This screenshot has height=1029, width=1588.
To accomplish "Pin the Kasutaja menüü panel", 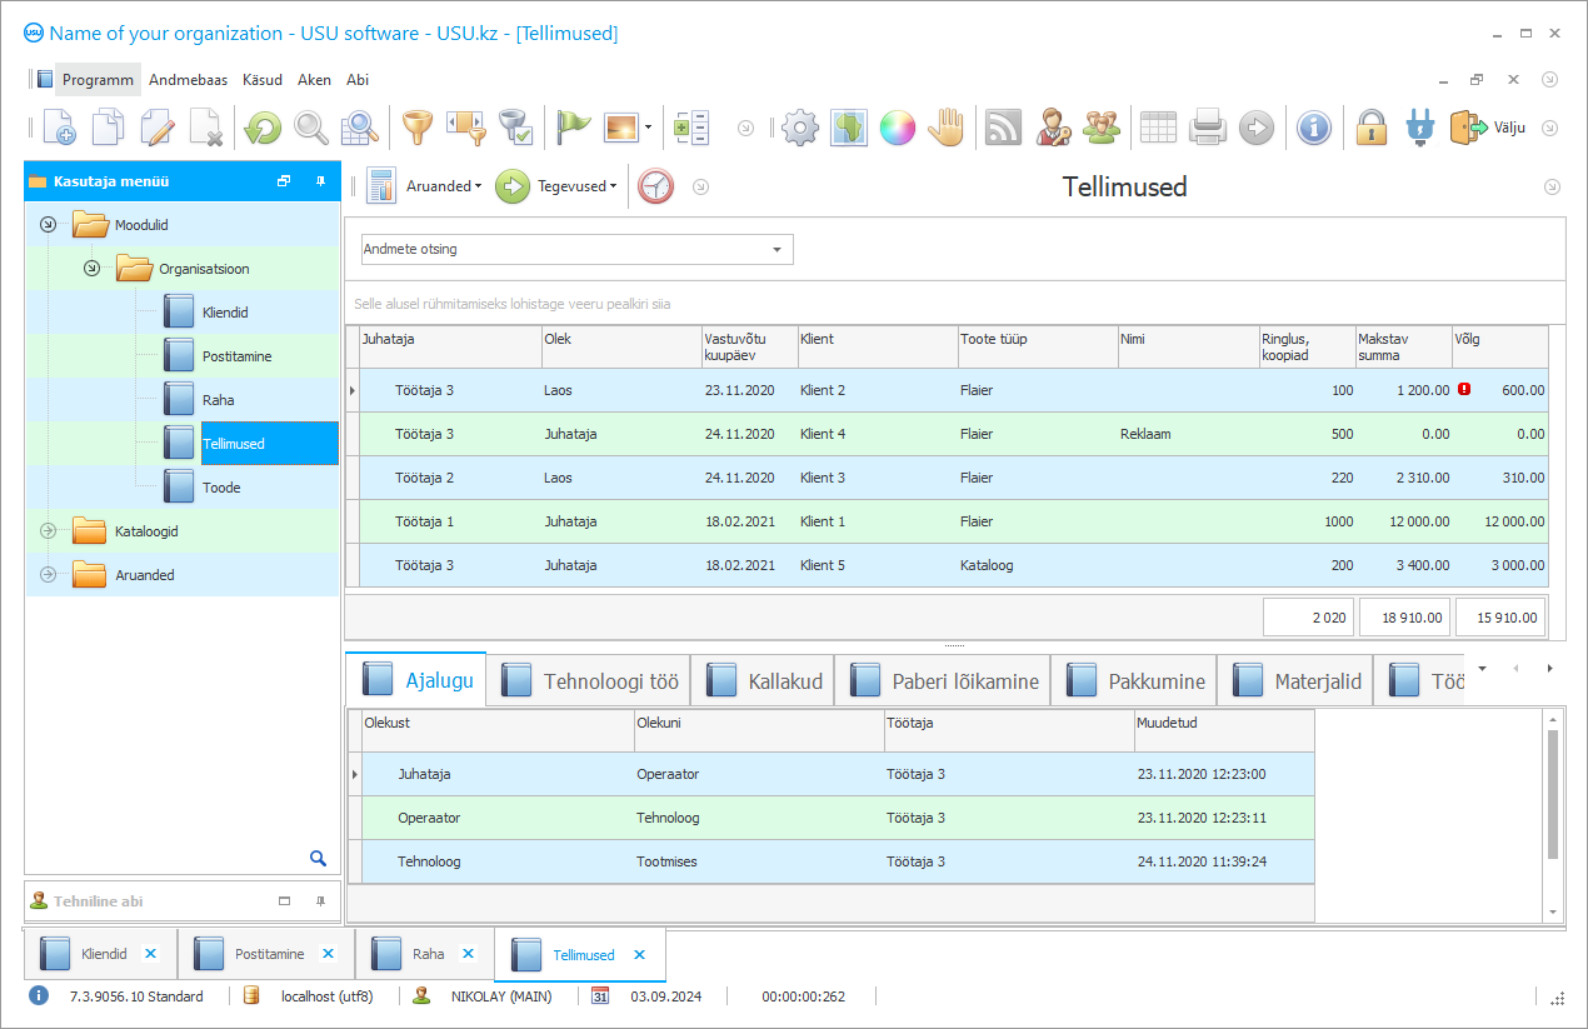I will point(320,181).
